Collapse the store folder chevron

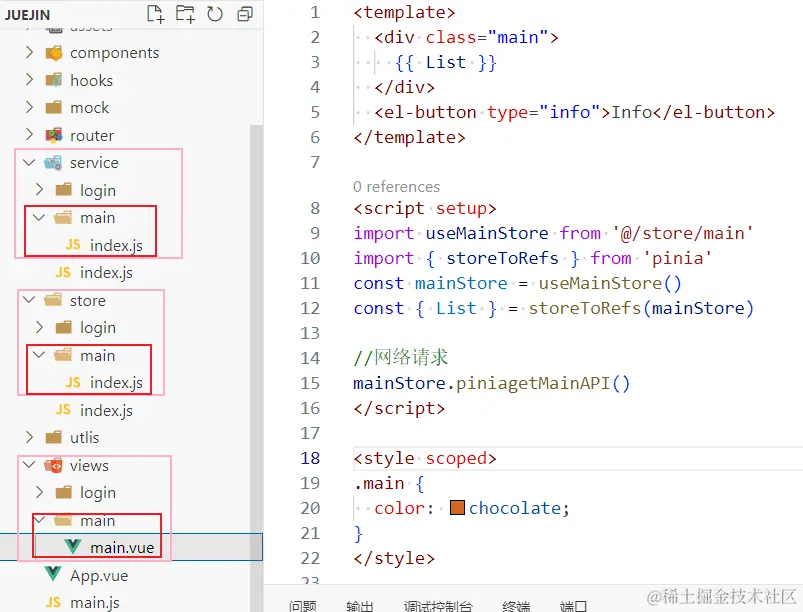point(29,300)
